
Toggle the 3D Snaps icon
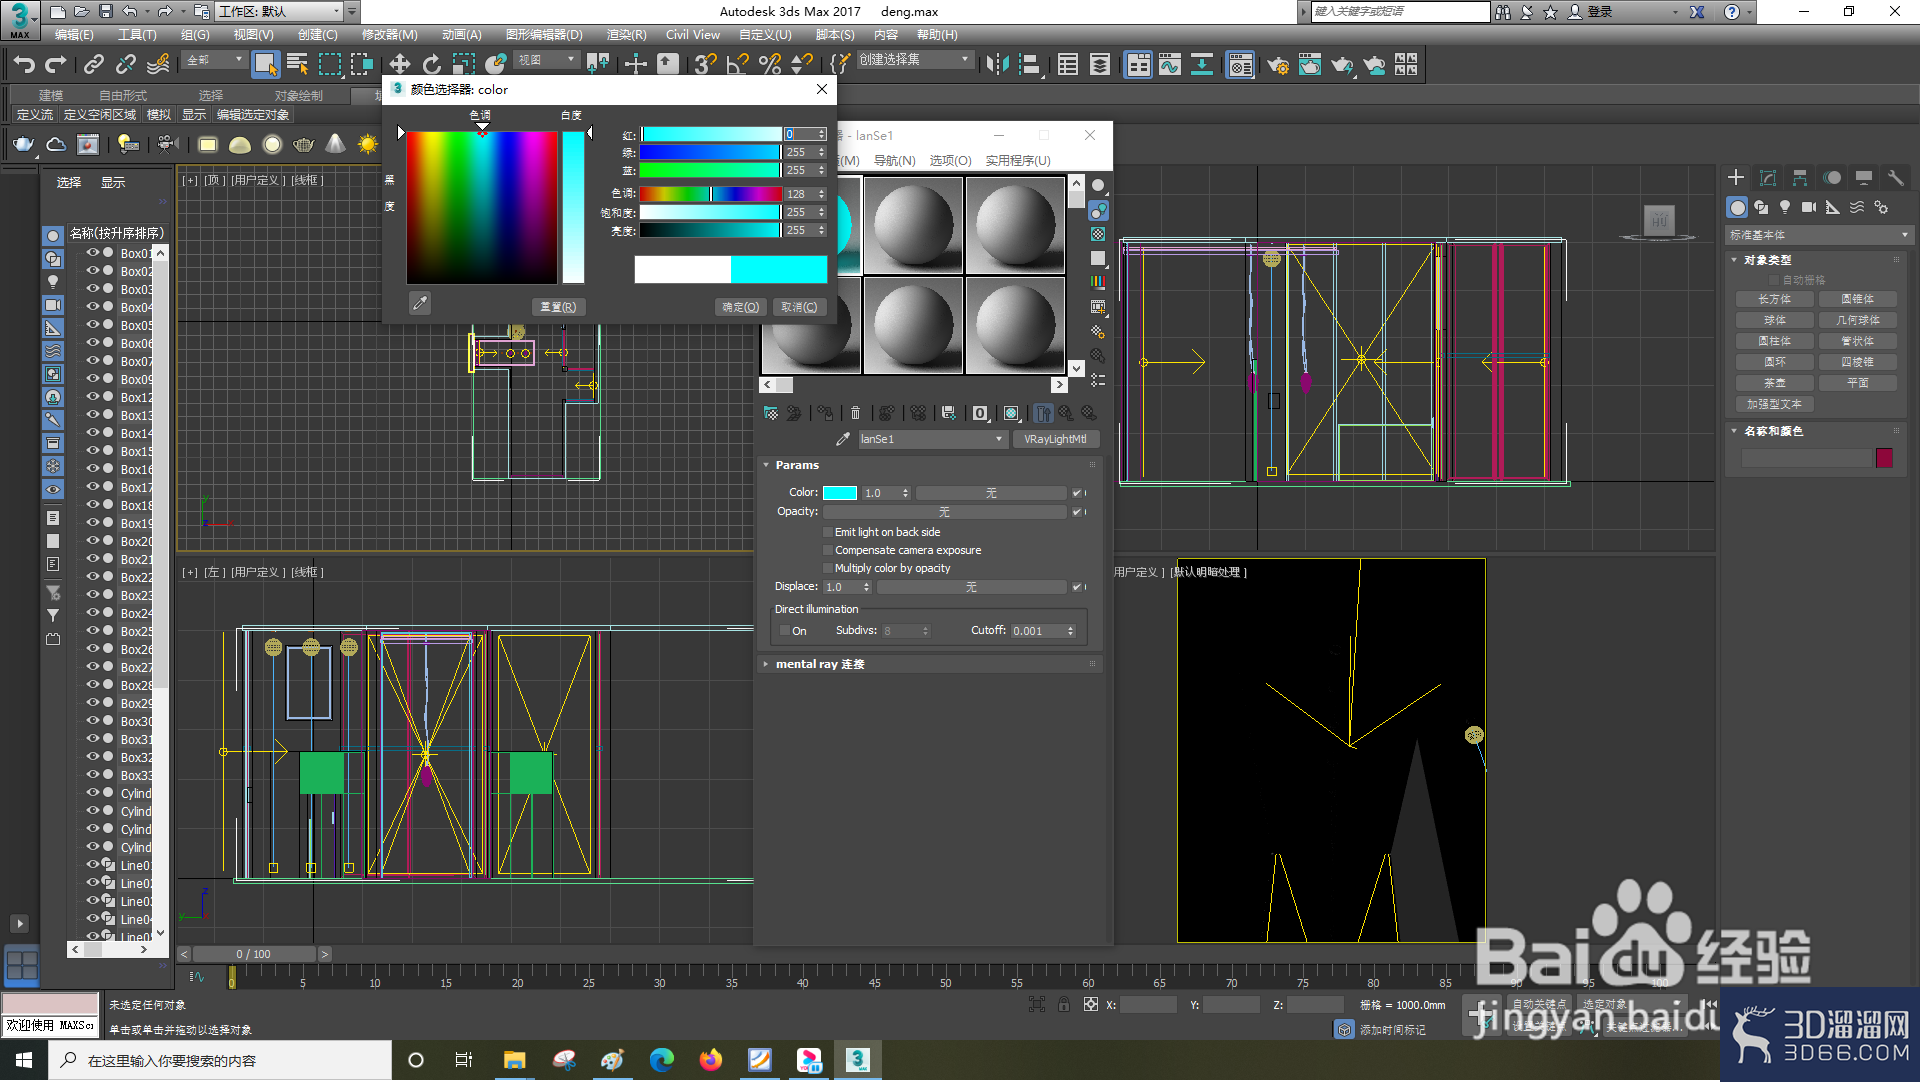click(705, 65)
